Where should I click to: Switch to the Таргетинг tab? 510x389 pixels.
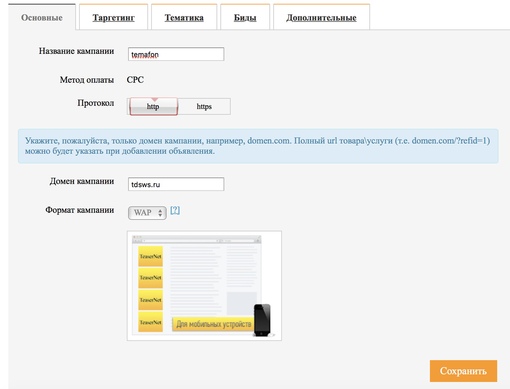113,18
